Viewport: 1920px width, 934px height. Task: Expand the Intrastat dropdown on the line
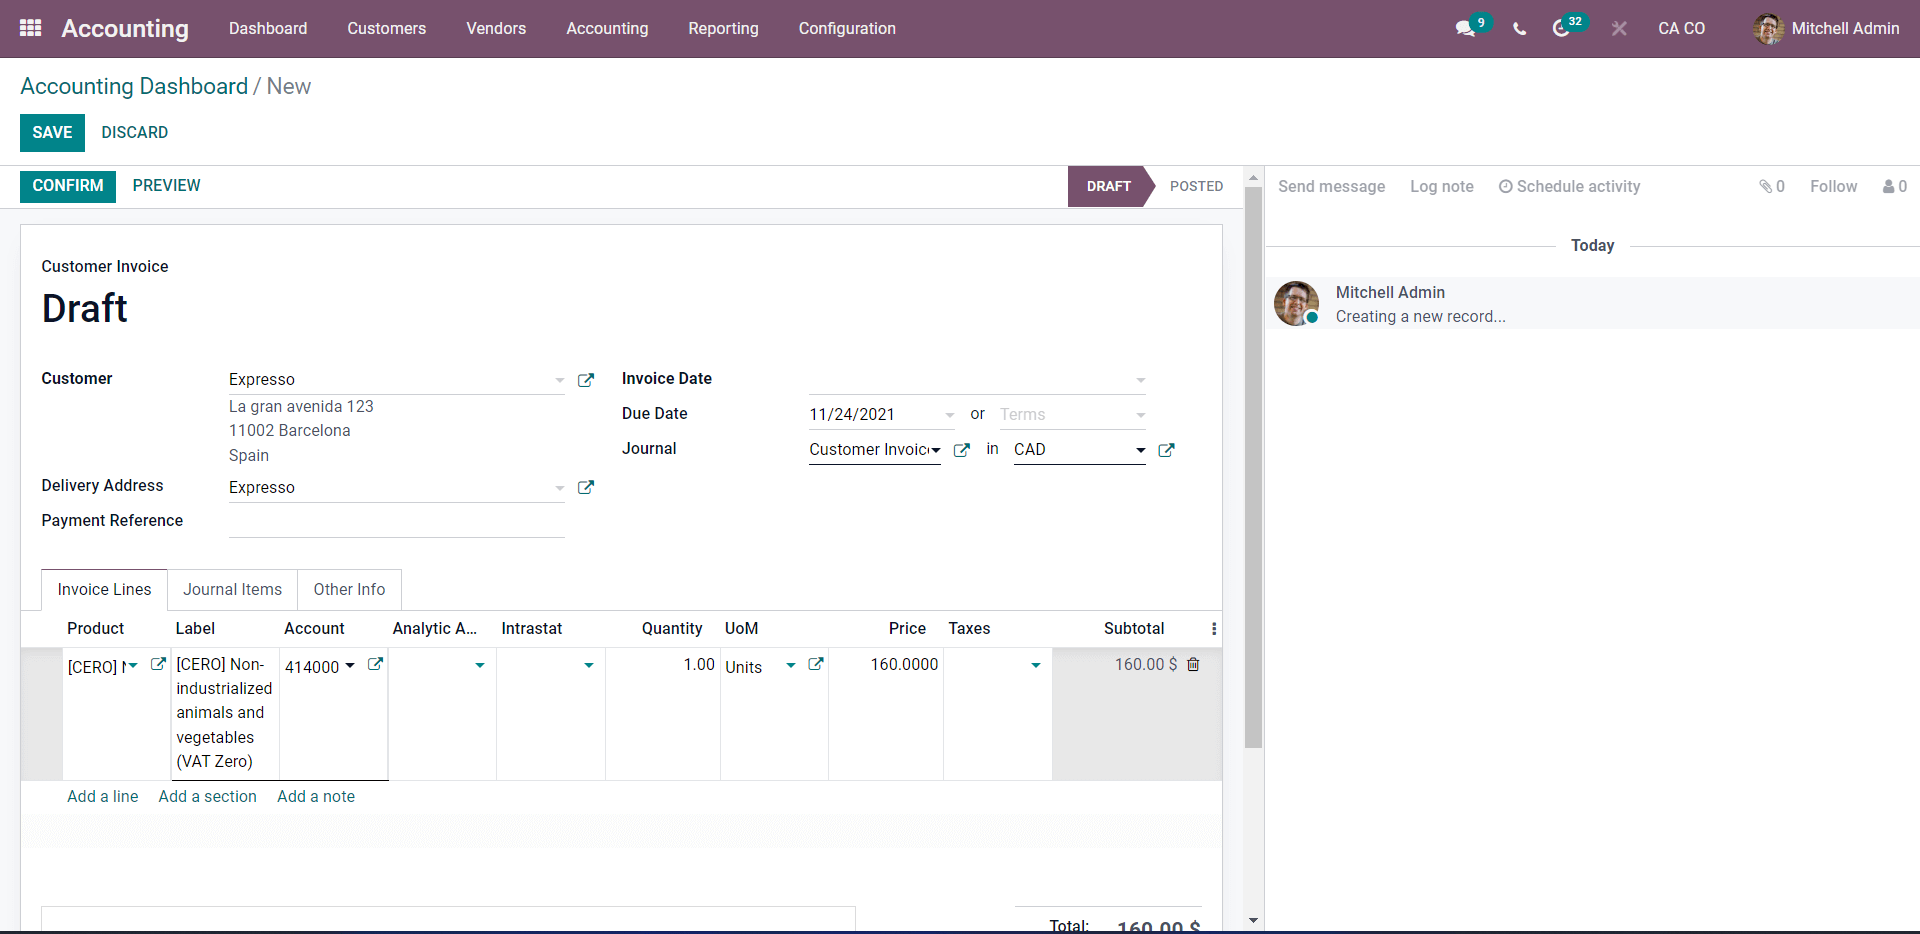tap(589, 665)
